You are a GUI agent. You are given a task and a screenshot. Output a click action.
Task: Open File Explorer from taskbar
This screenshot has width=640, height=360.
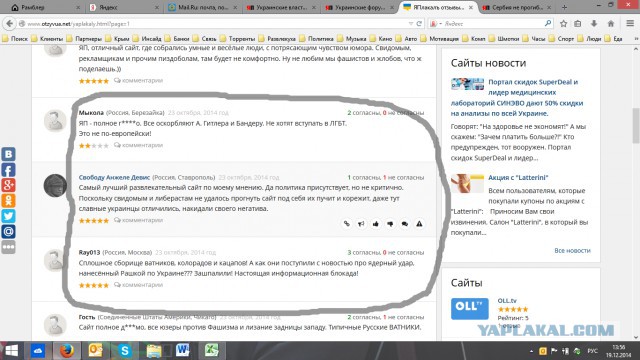click(154, 351)
